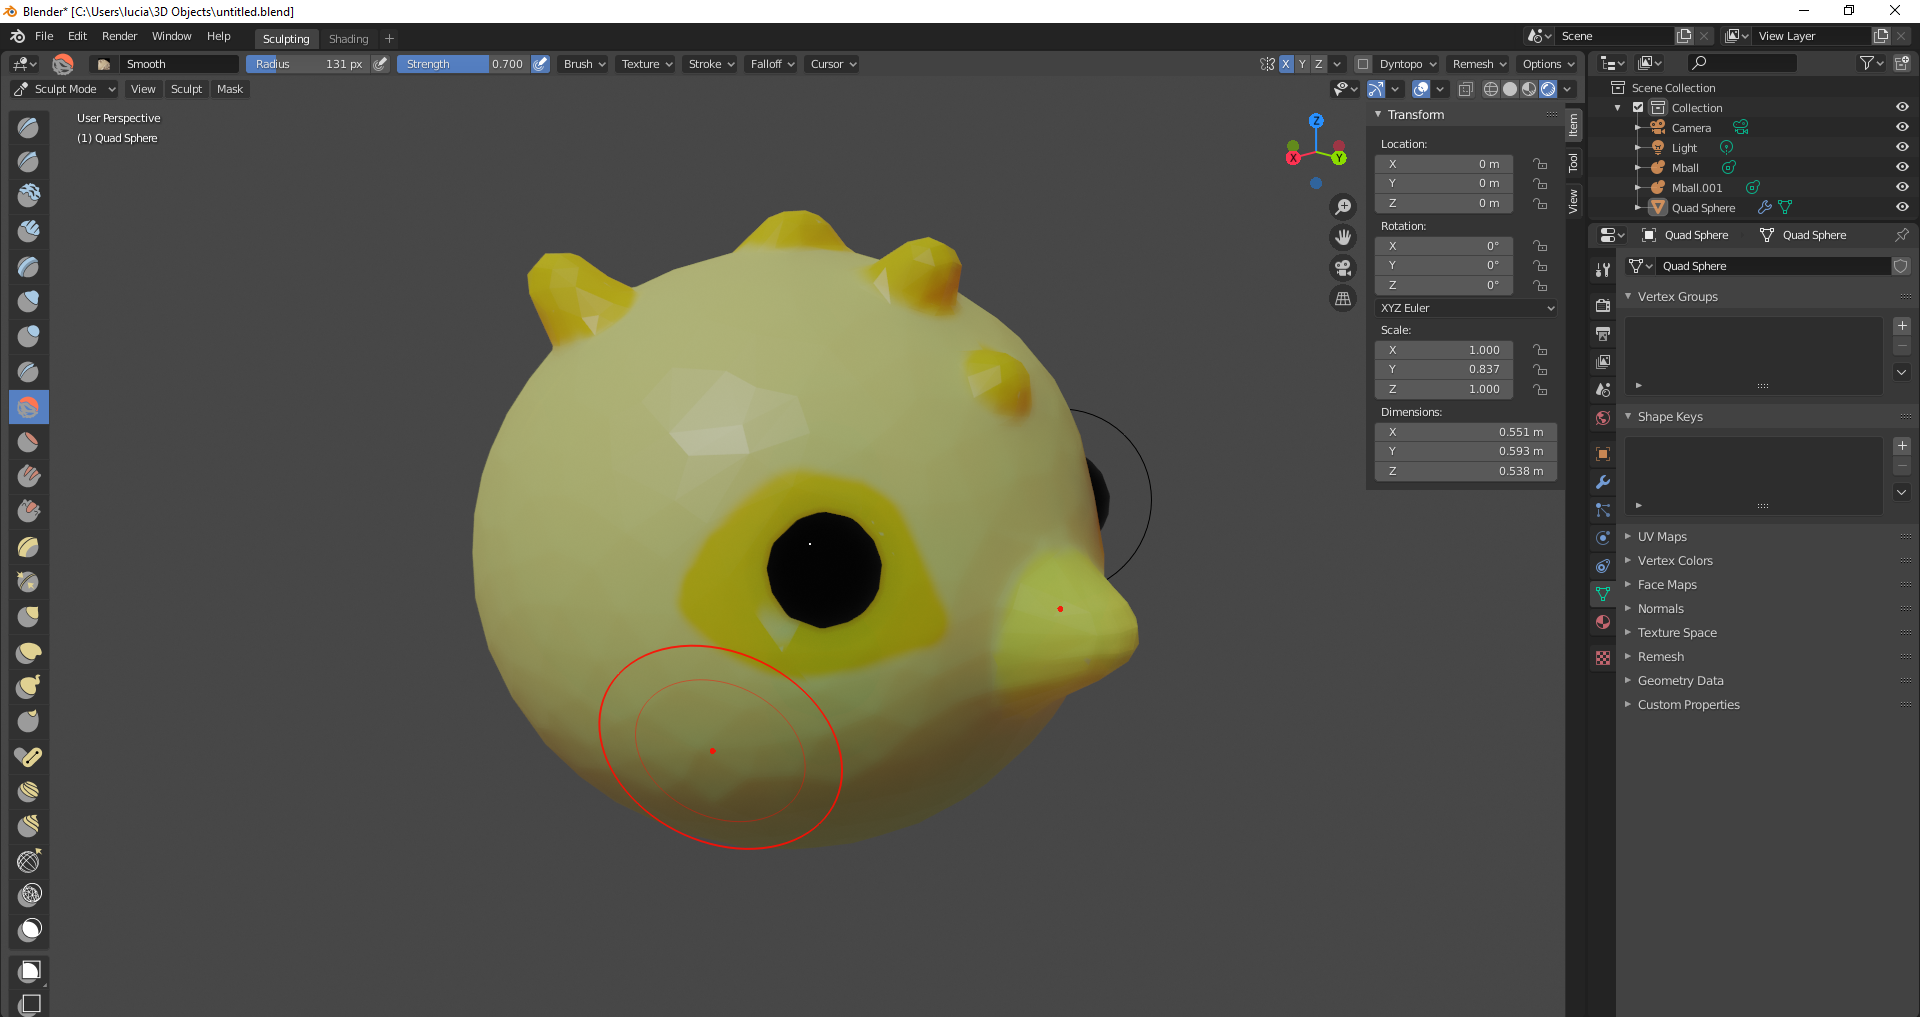Open the World properties tab
Screen dimensions: 1920x1017
coord(1603,418)
